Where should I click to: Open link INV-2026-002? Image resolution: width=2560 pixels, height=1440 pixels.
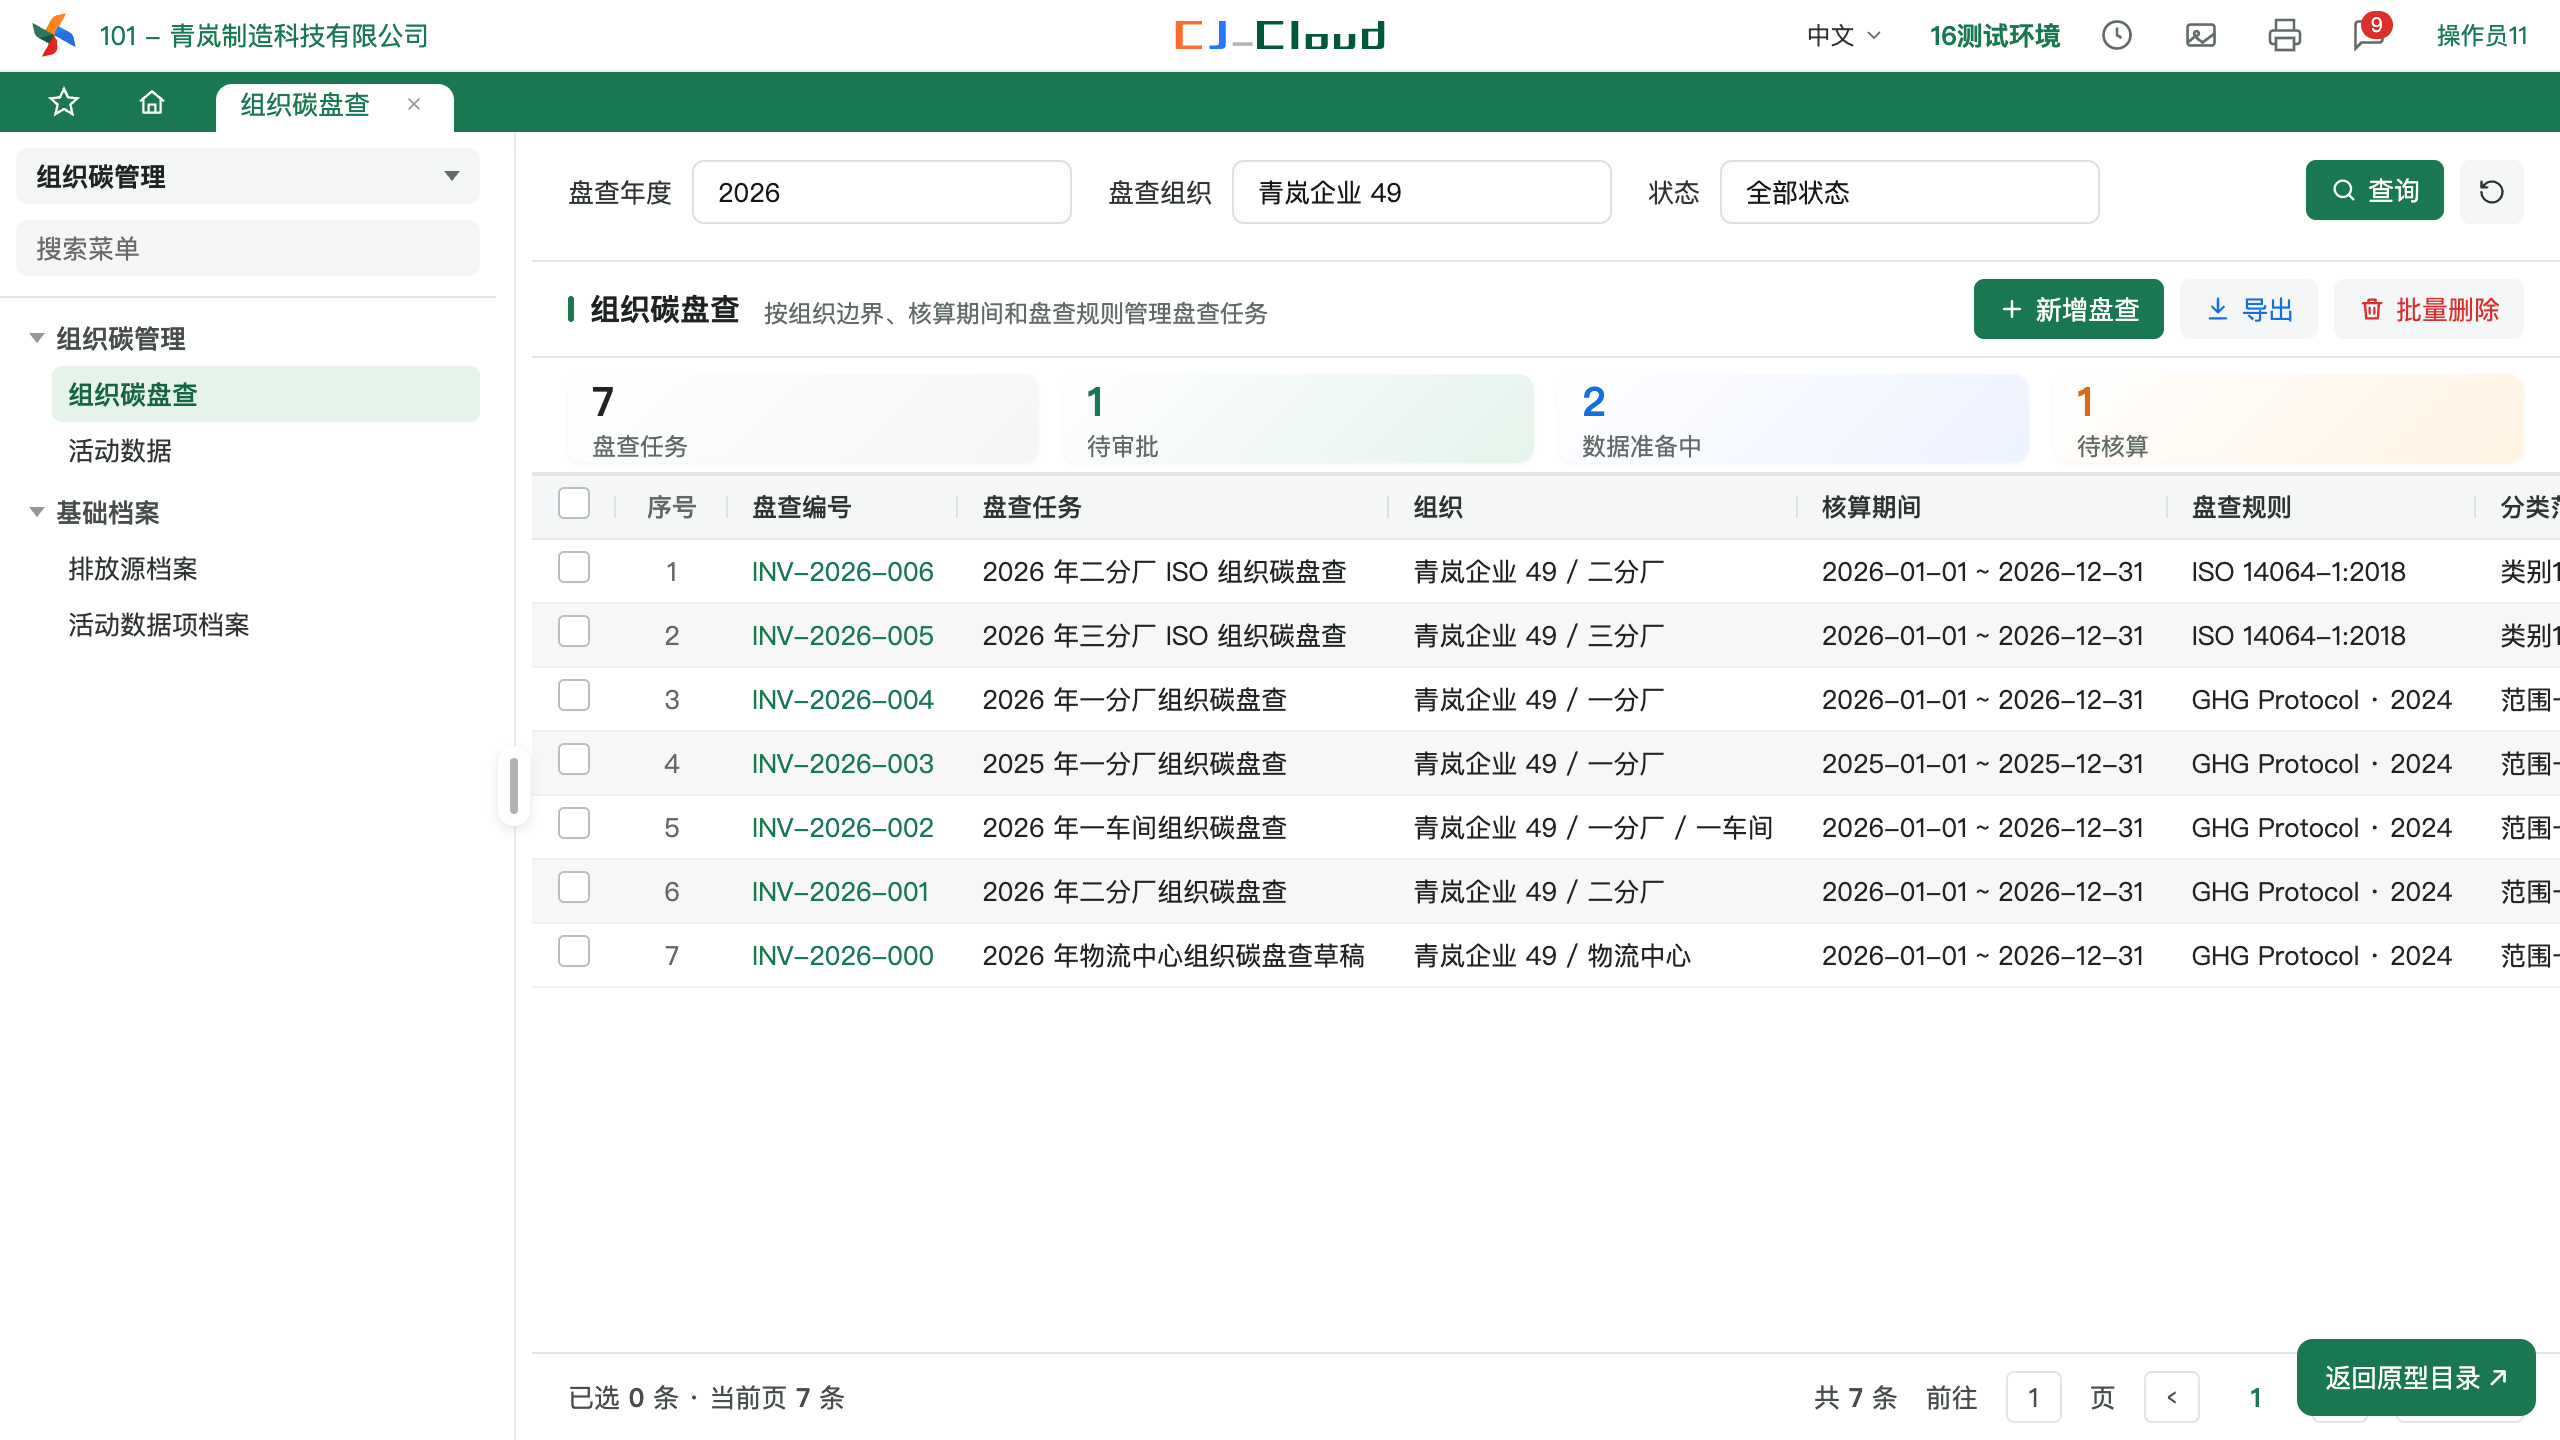[842, 828]
